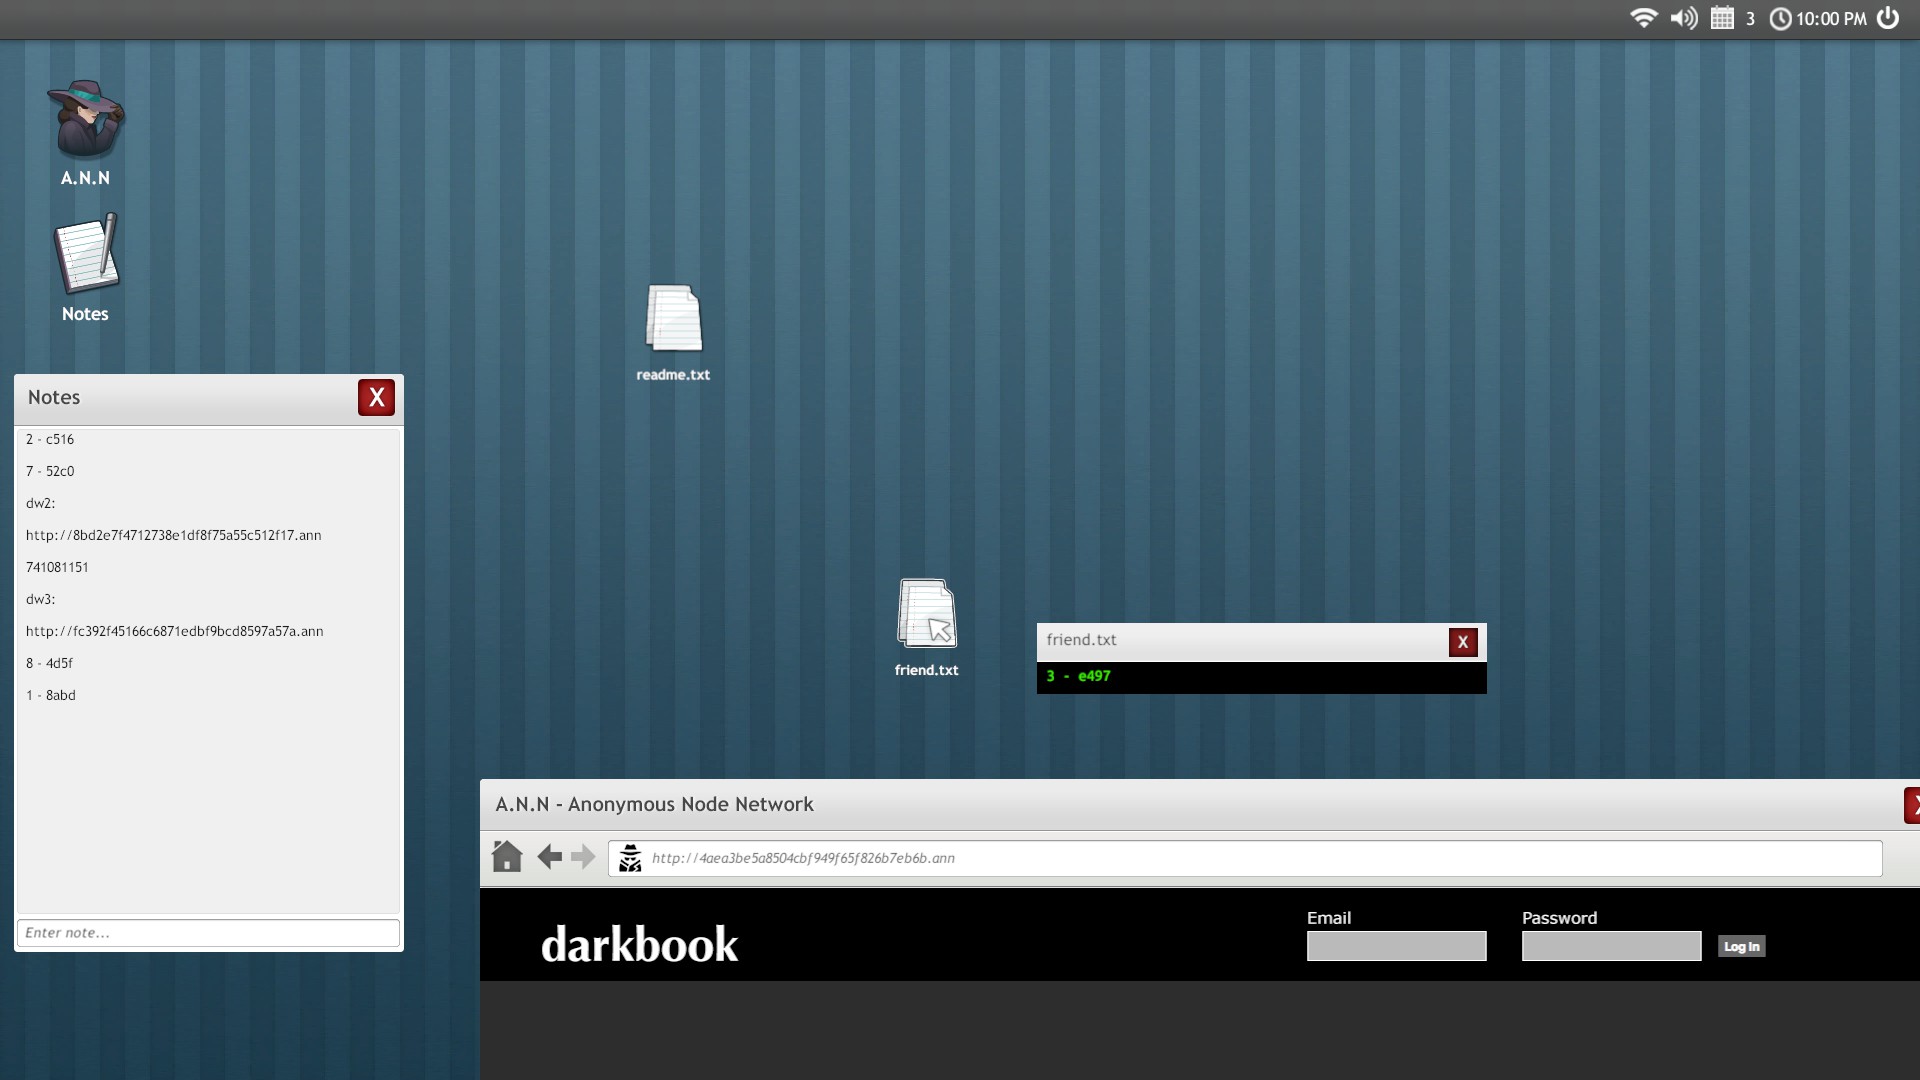The height and width of the screenshot is (1080, 1920).
Task: Open the friend.txt file icon
Action: (x=926, y=614)
